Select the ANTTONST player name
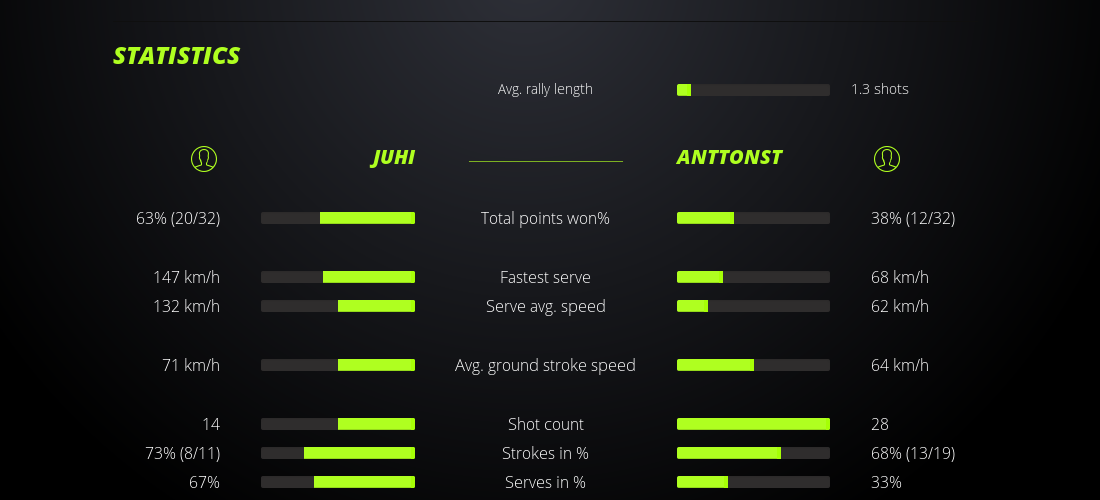The width and height of the screenshot is (1100, 500). [729, 158]
